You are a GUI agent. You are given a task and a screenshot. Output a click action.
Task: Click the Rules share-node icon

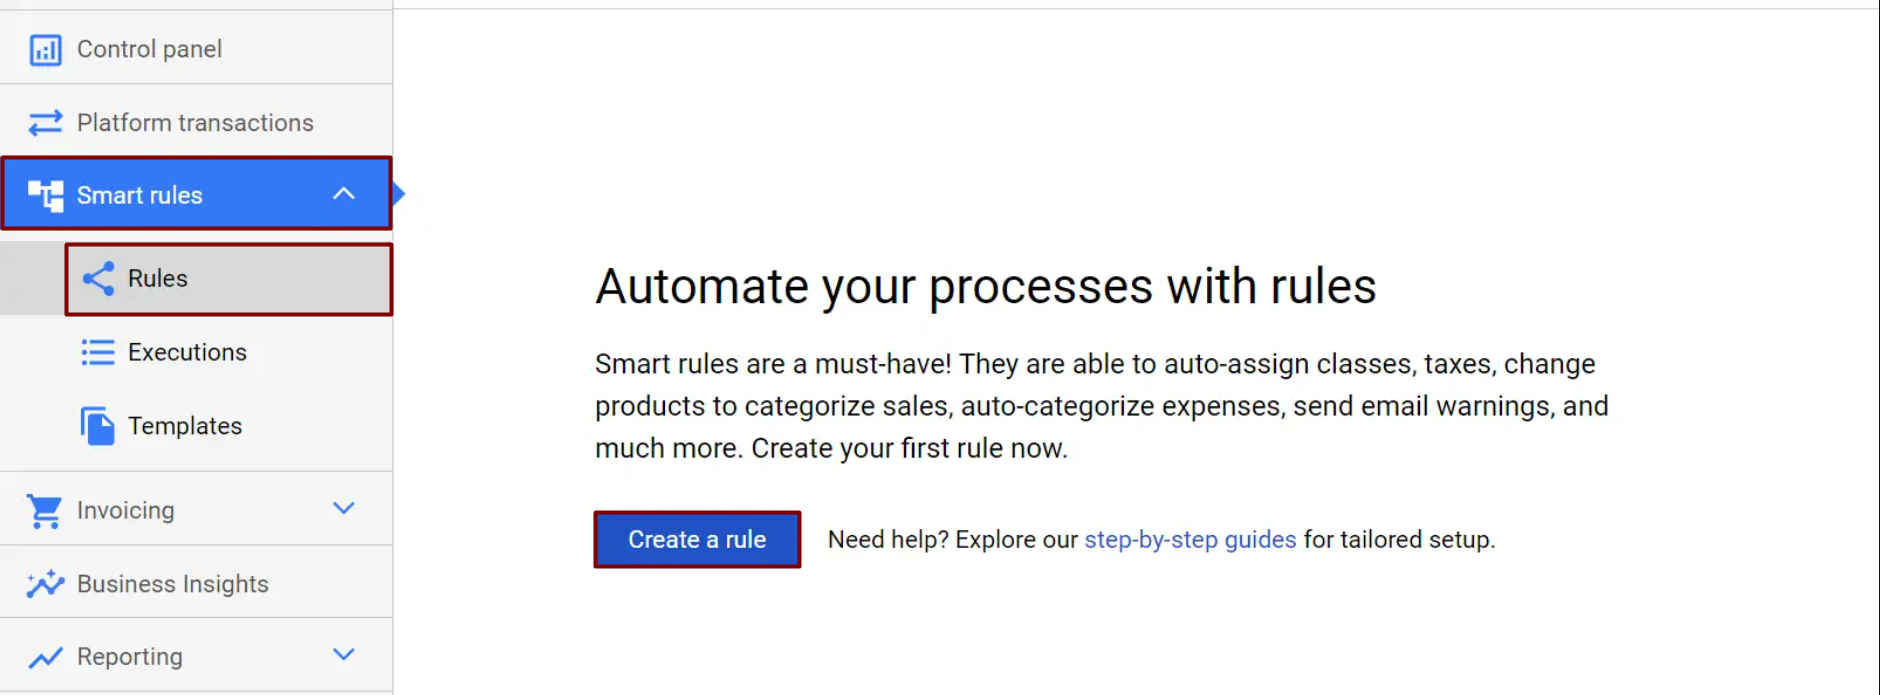(98, 279)
